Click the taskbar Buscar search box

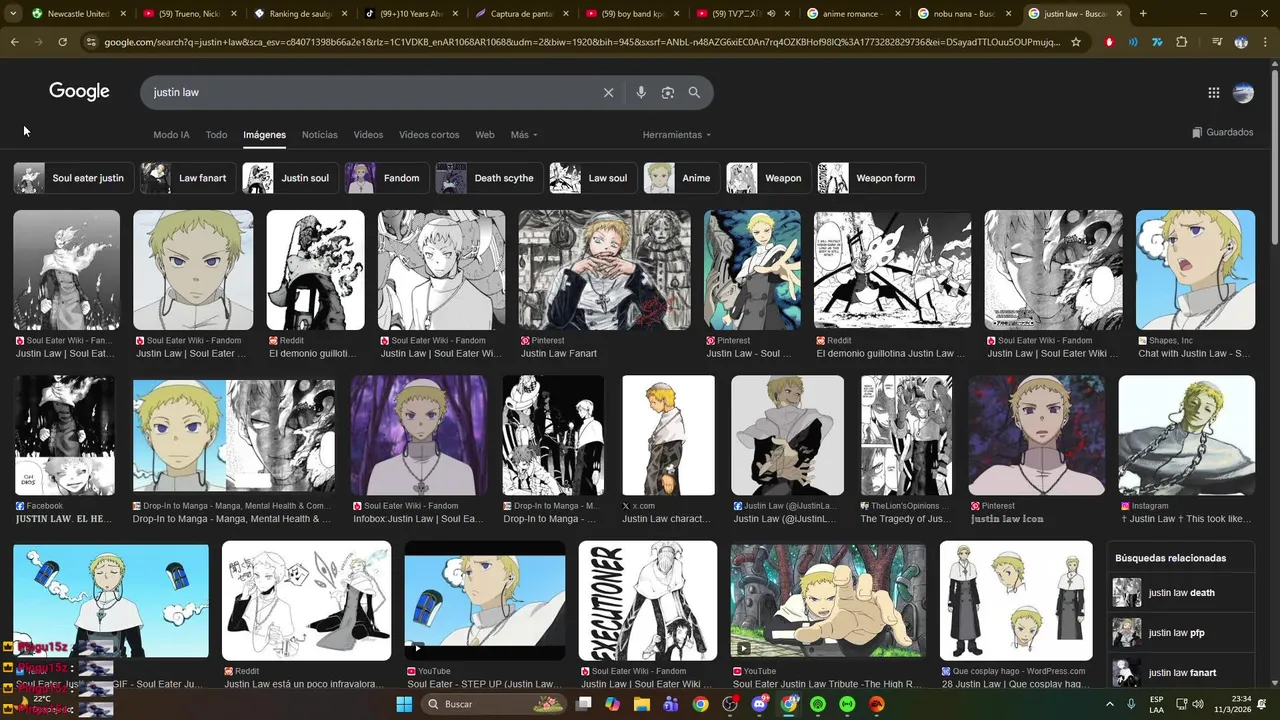tap(495, 704)
